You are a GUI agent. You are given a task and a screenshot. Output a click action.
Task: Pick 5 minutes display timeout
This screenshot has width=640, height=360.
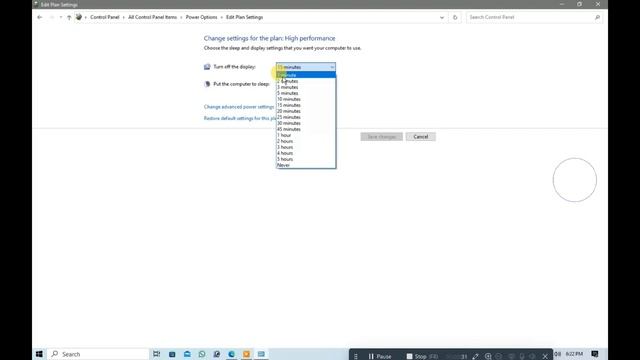coord(306,93)
